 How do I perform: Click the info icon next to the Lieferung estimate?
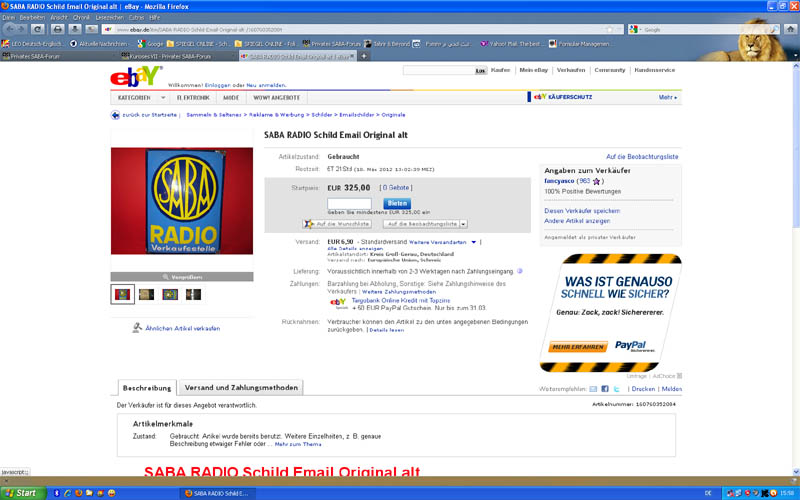pyautogui.click(x=520, y=271)
